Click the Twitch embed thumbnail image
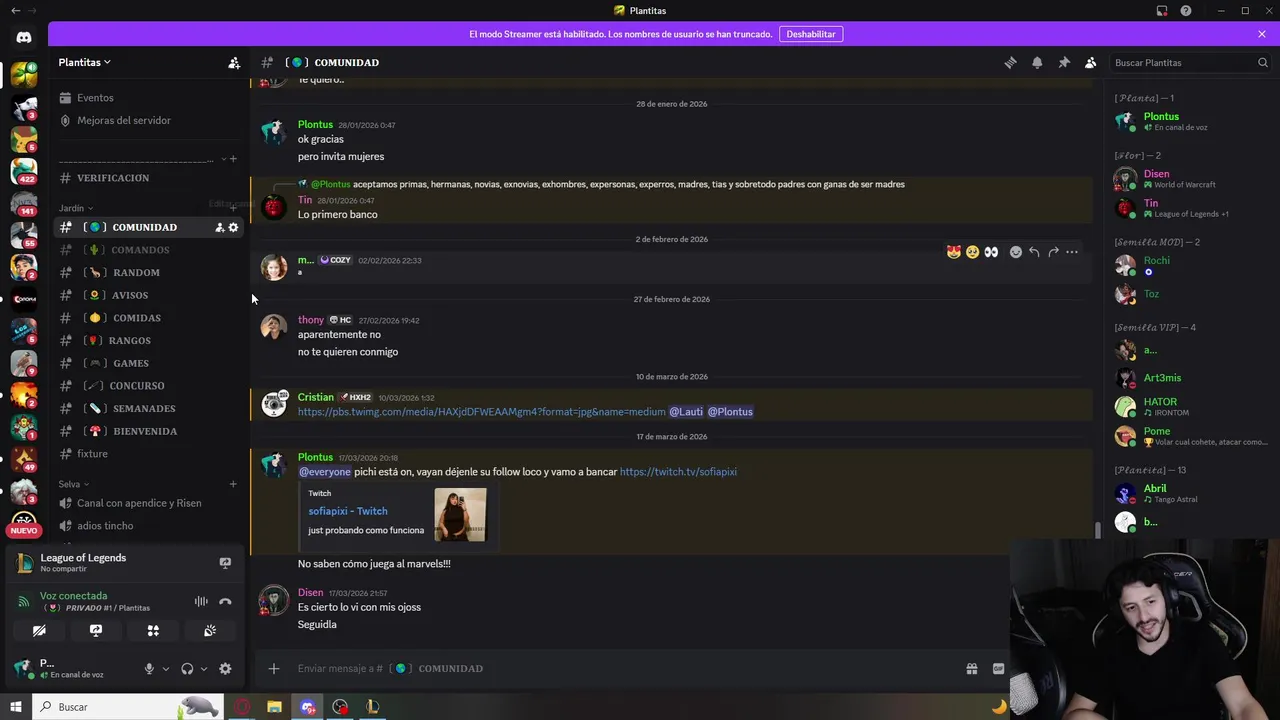This screenshot has width=1280, height=720. [x=460, y=515]
